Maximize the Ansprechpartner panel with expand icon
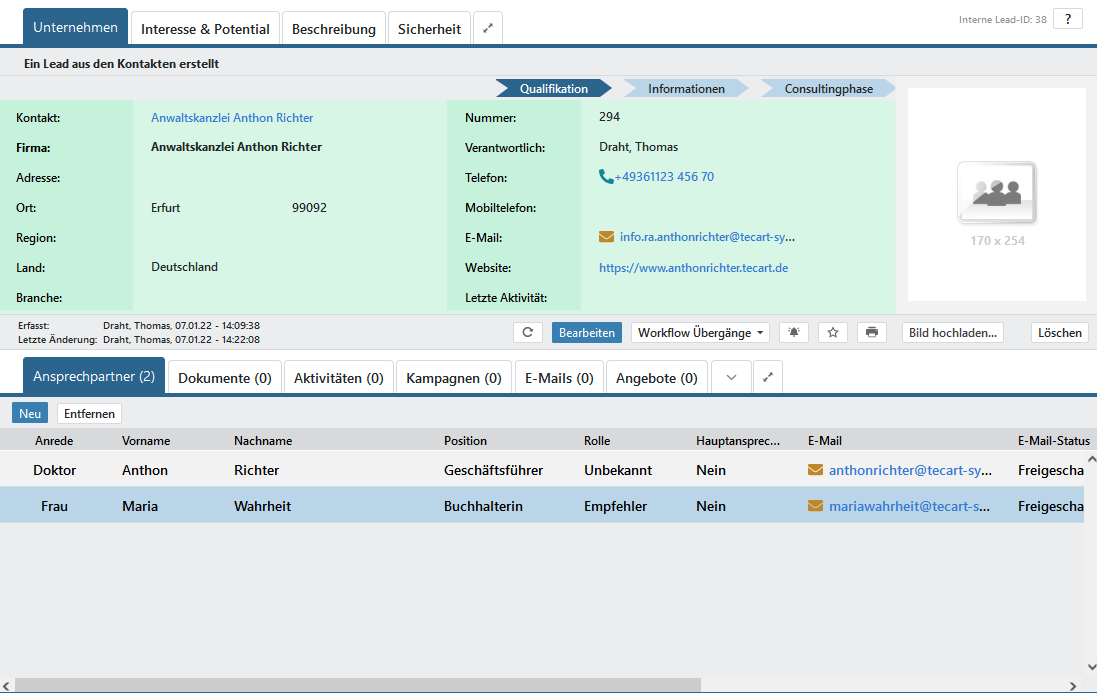This screenshot has width=1097, height=693. (767, 378)
